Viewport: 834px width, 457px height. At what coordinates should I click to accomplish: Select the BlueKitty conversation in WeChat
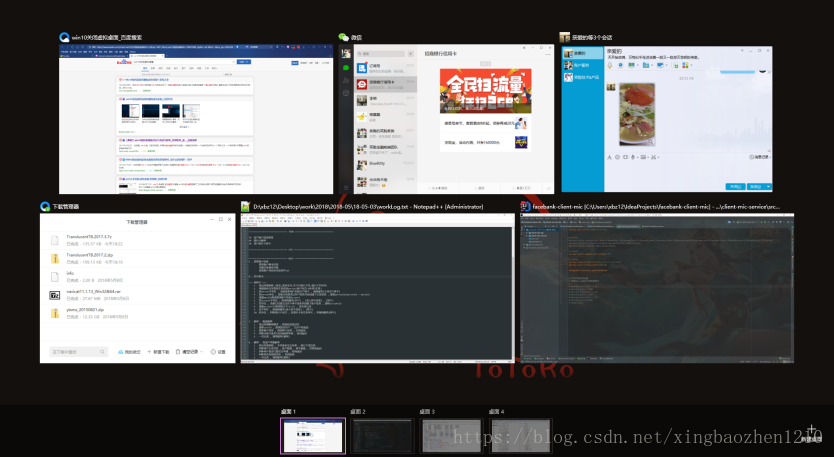[x=386, y=165]
